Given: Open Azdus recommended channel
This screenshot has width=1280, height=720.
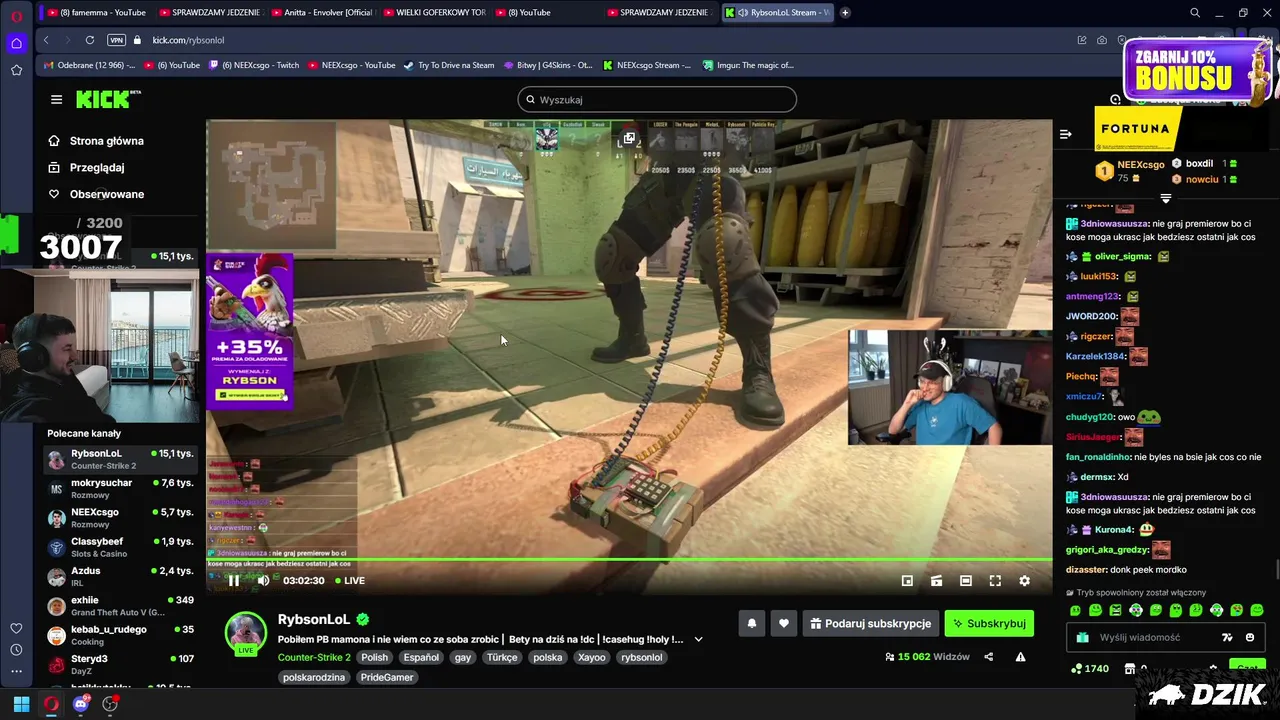Looking at the screenshot, I should 120,577.
